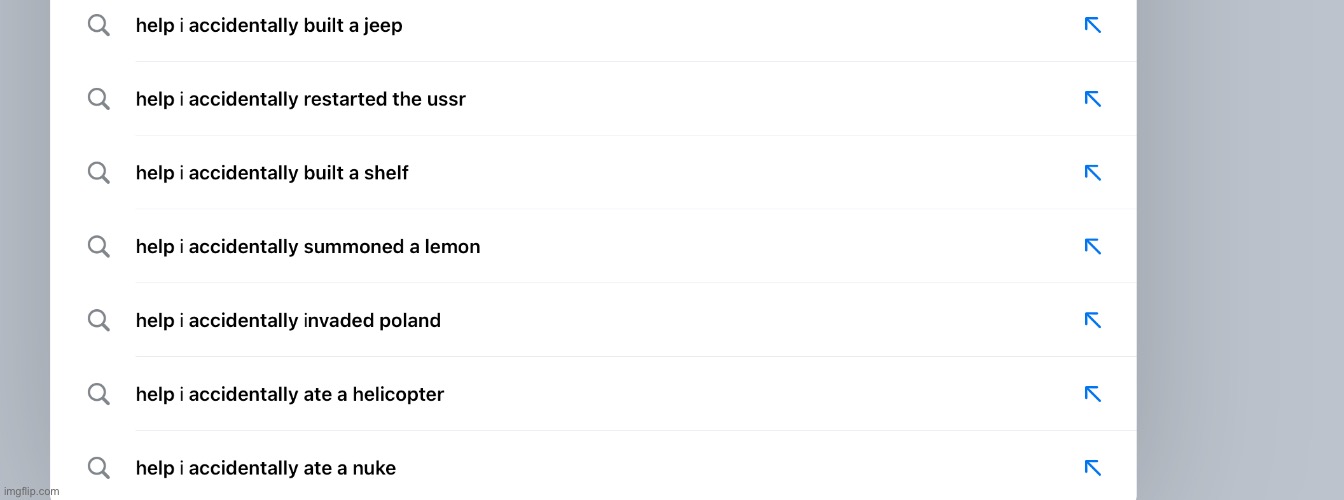
Task: Click the fill-in arrow beside "ate a nuke"
Action: pos(1092,468)
